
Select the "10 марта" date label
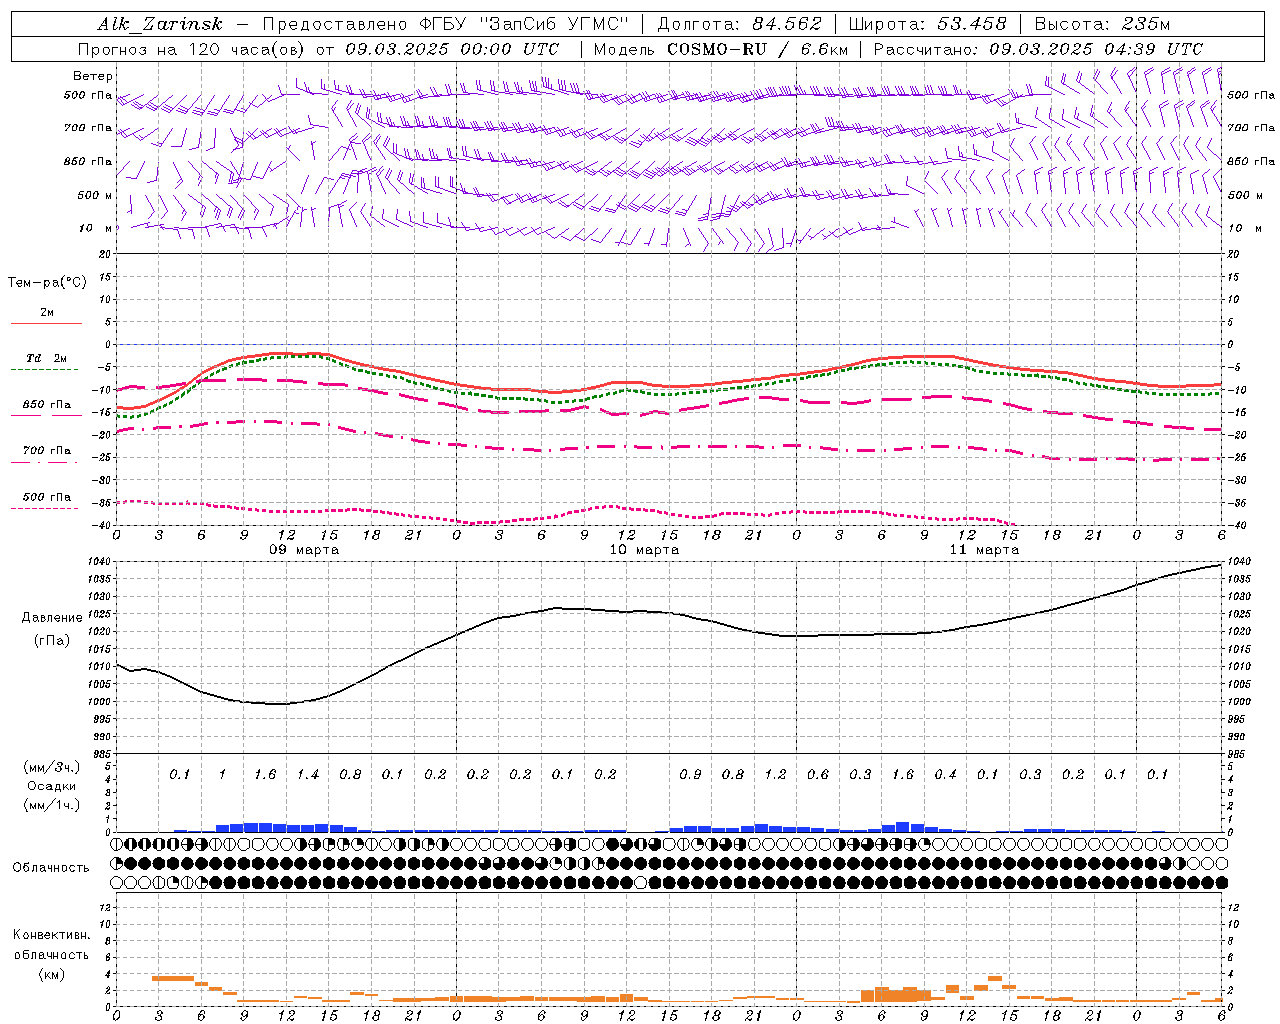pos(644,550)
